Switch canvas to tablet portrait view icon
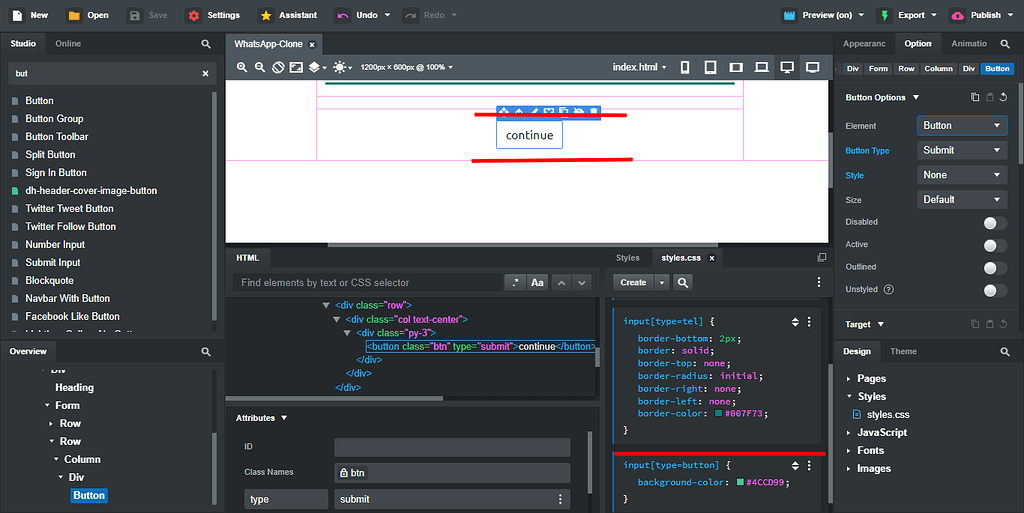The image size is (1024, 513). click(710, 67)
